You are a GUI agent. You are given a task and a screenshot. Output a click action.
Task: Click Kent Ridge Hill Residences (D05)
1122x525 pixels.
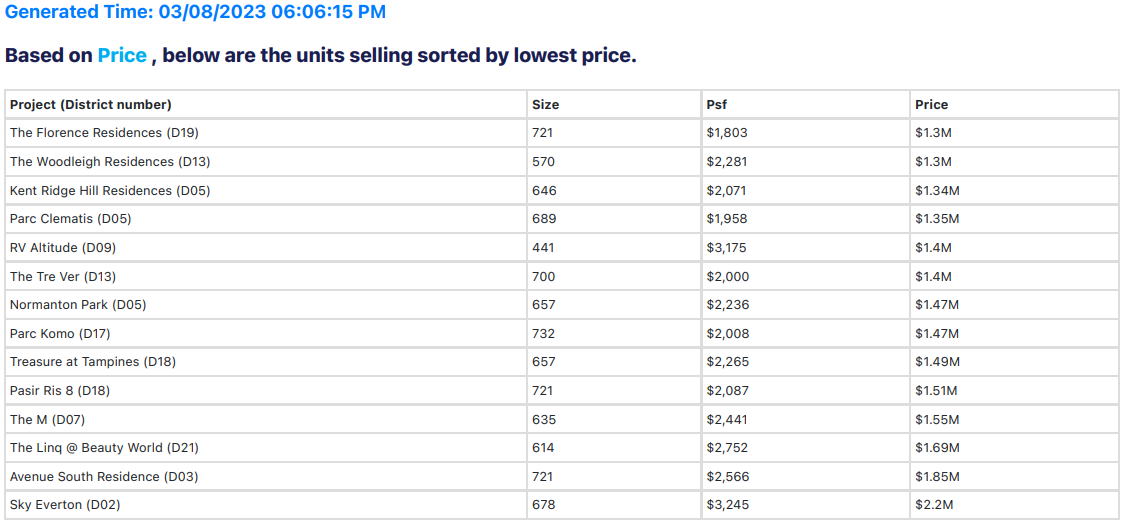[110, 191]
